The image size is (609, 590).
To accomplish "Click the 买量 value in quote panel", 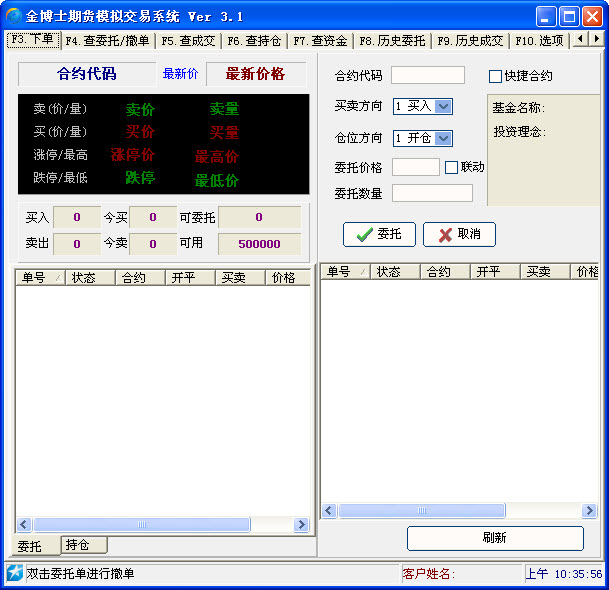I will point(224,132).
